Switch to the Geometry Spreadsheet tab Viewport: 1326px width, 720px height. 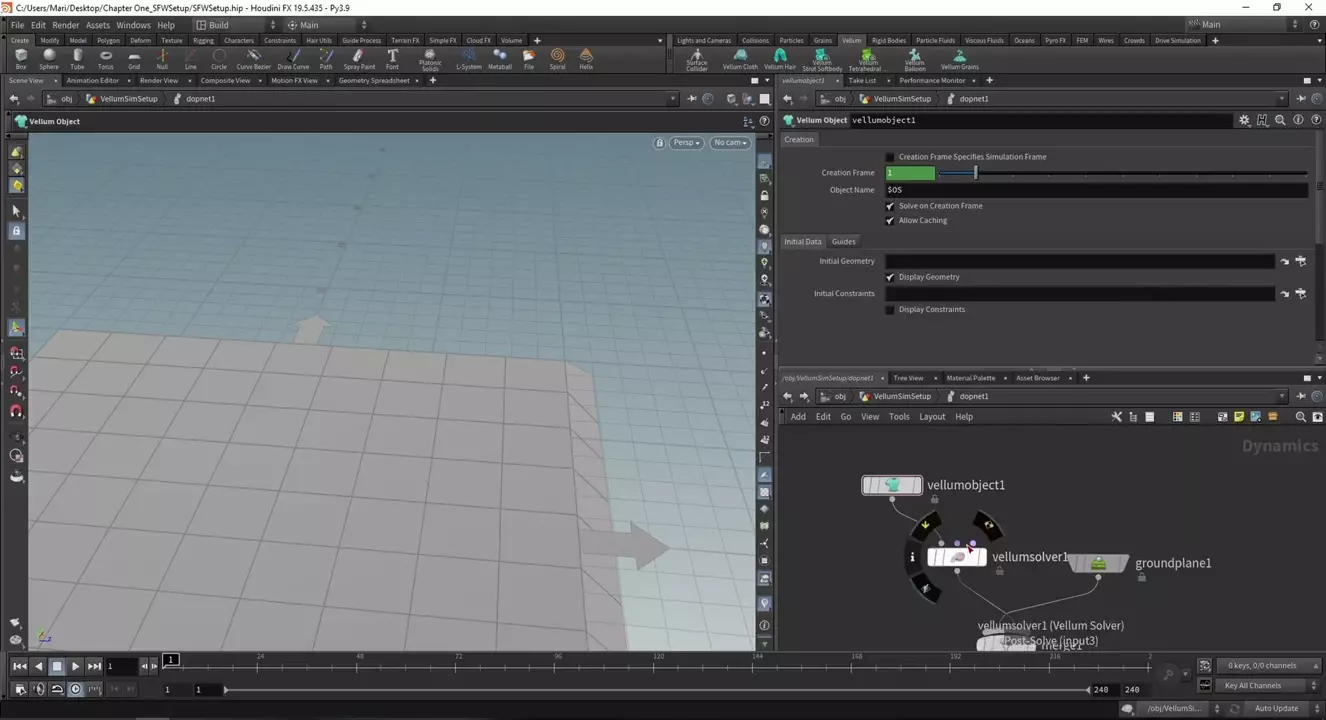373,80
